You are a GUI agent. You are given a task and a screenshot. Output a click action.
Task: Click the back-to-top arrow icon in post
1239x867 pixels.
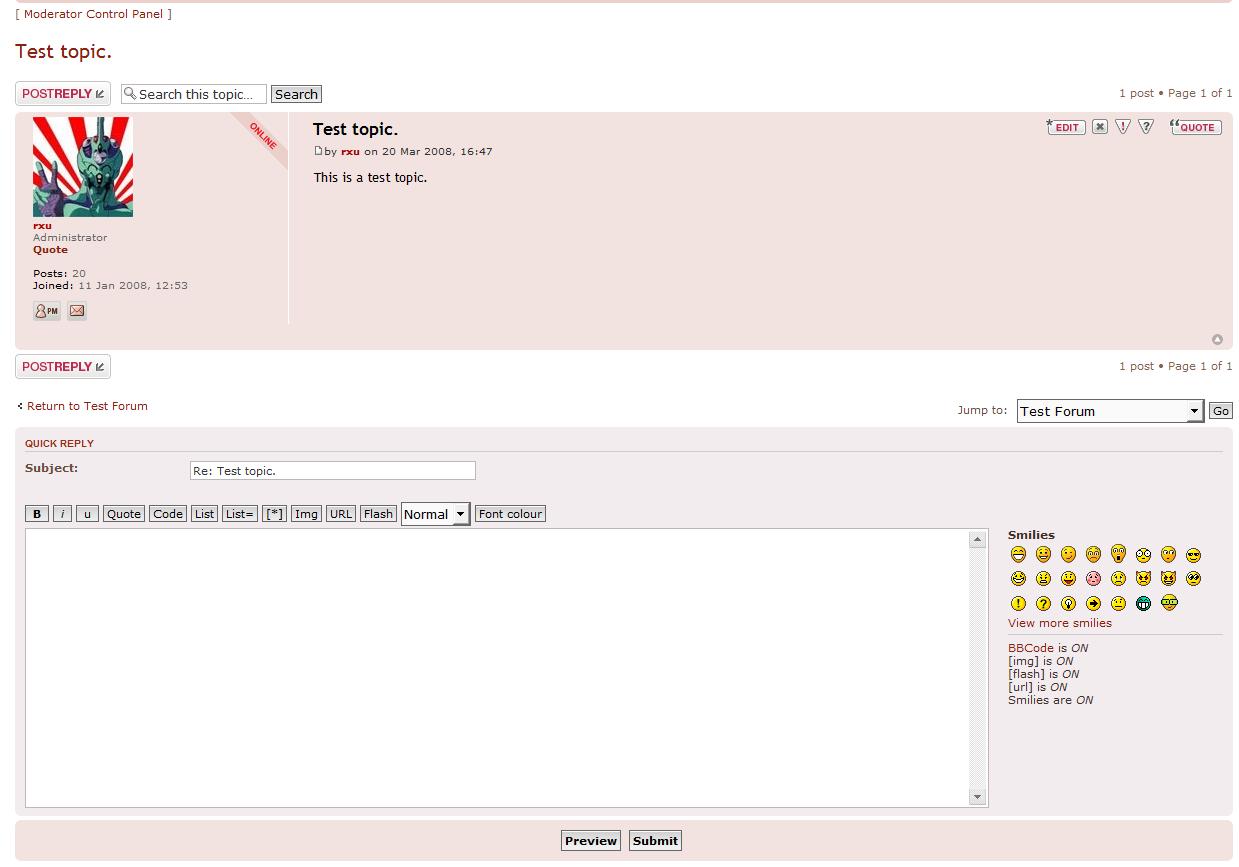[1217, 340]
